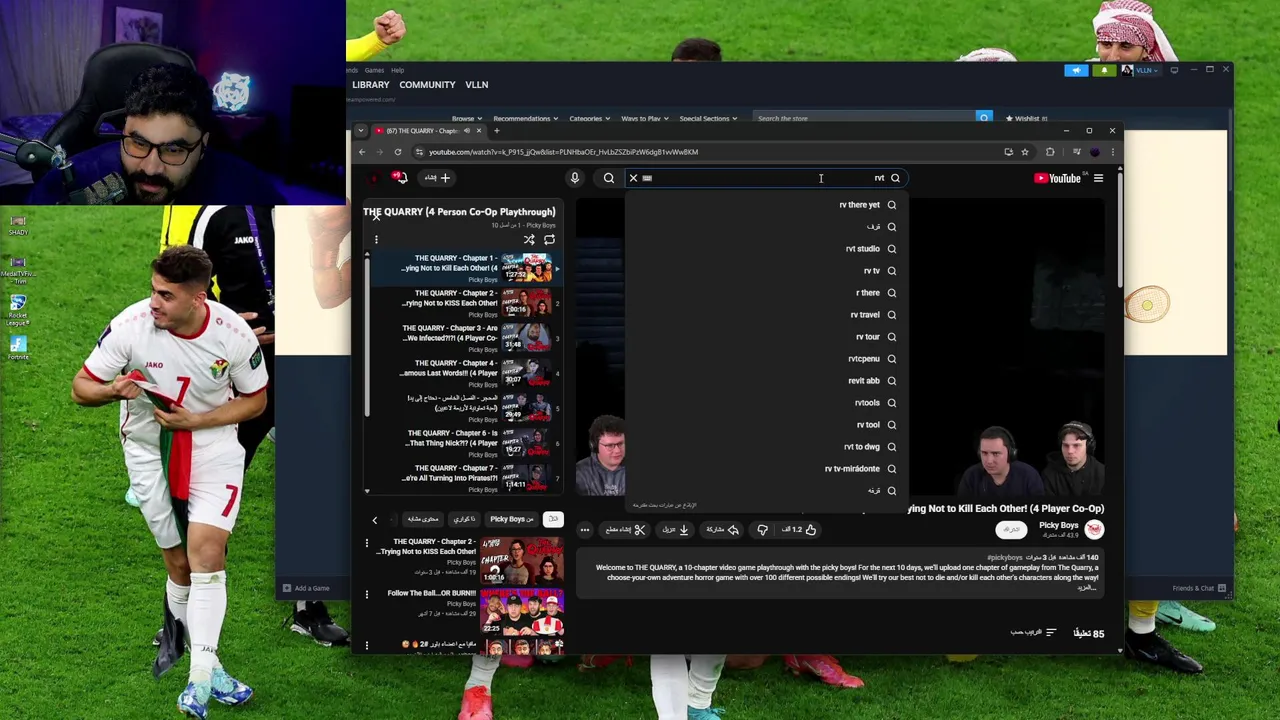Go to the YouTube home logo
This screenshot has height=720, width=1280.
[1057, 178]
